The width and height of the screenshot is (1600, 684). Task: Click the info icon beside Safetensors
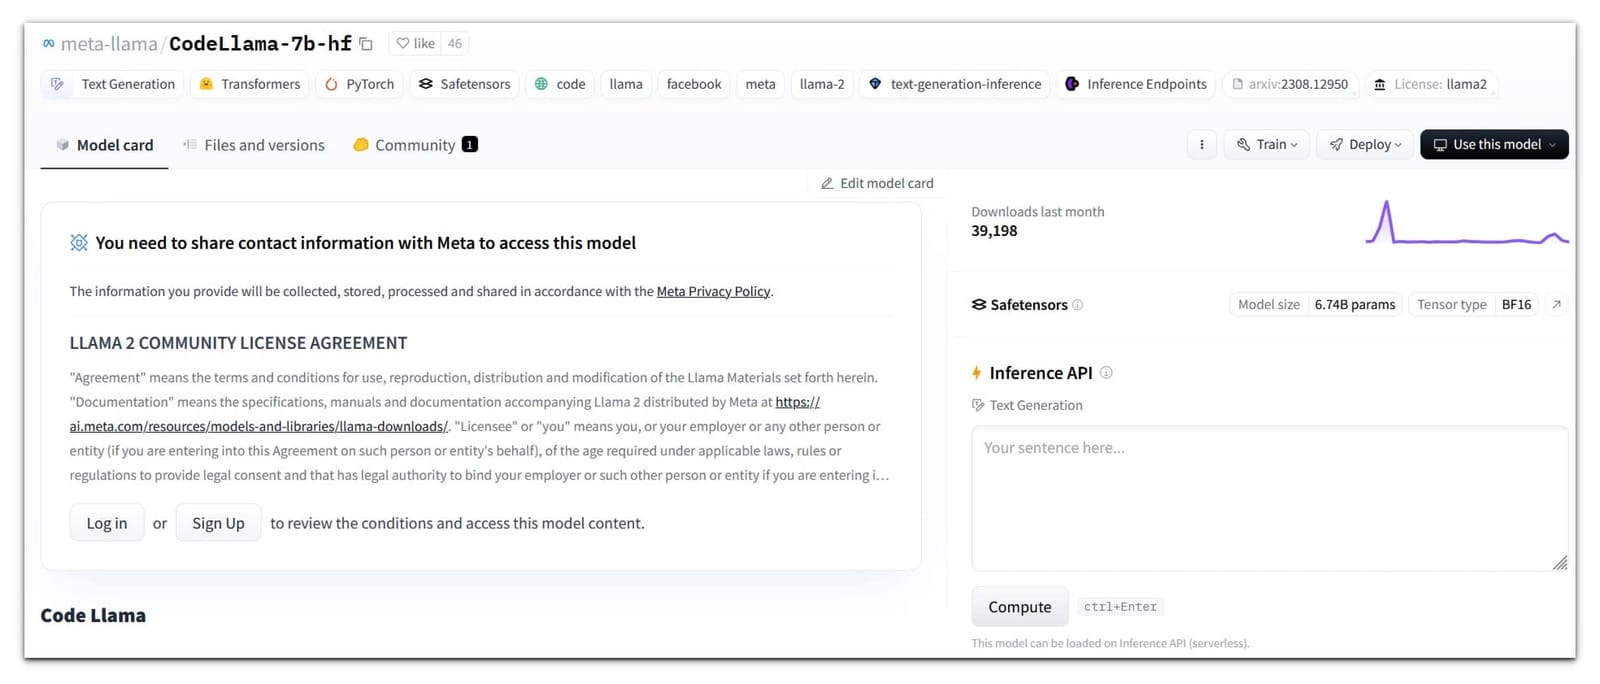(x=1079, y=305)
